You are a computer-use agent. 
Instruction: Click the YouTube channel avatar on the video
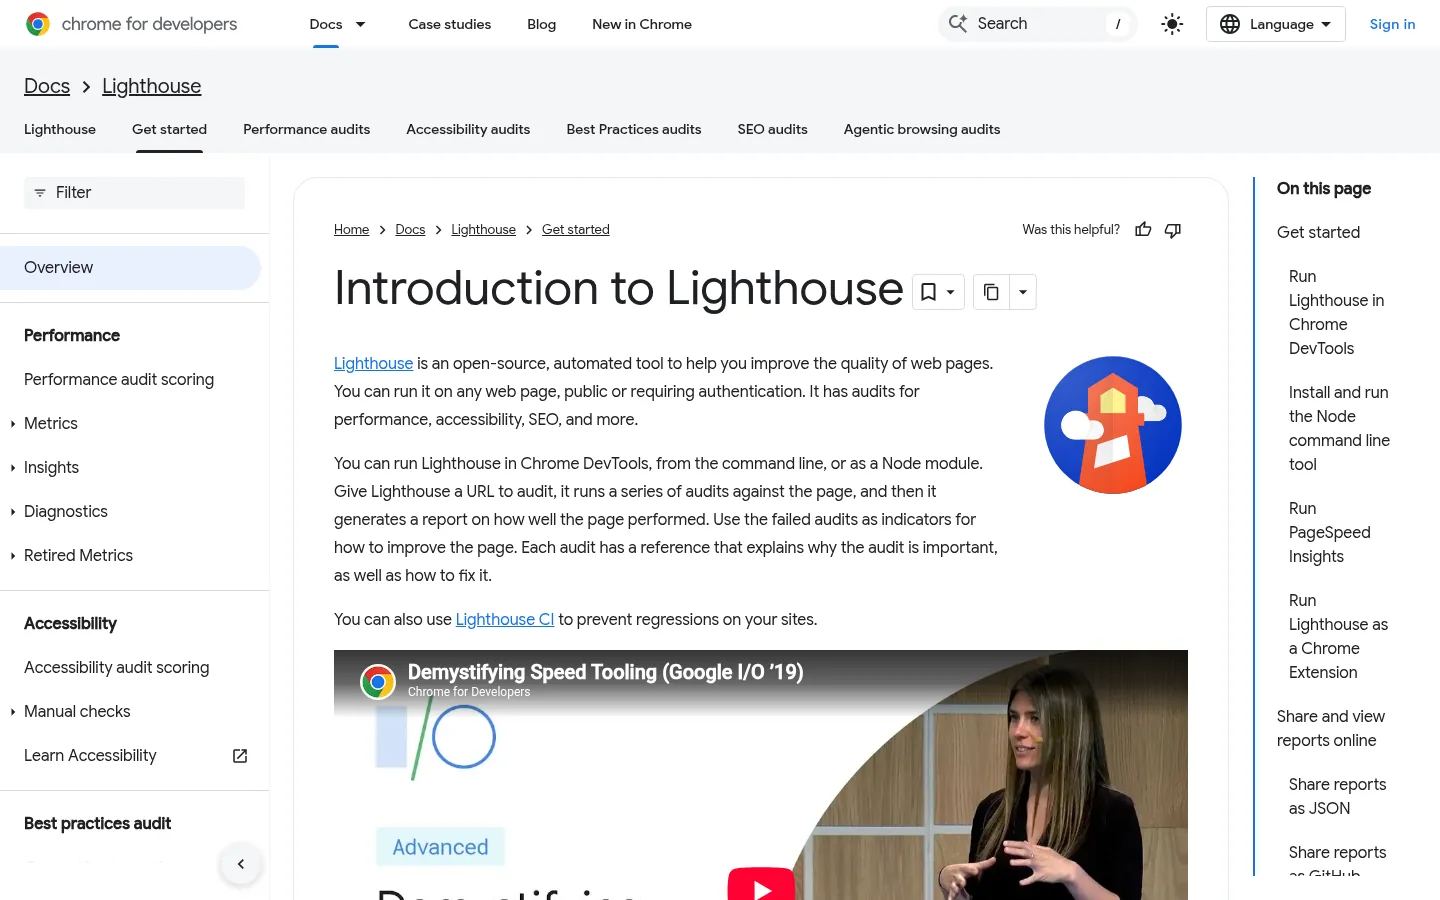point(378,682)
